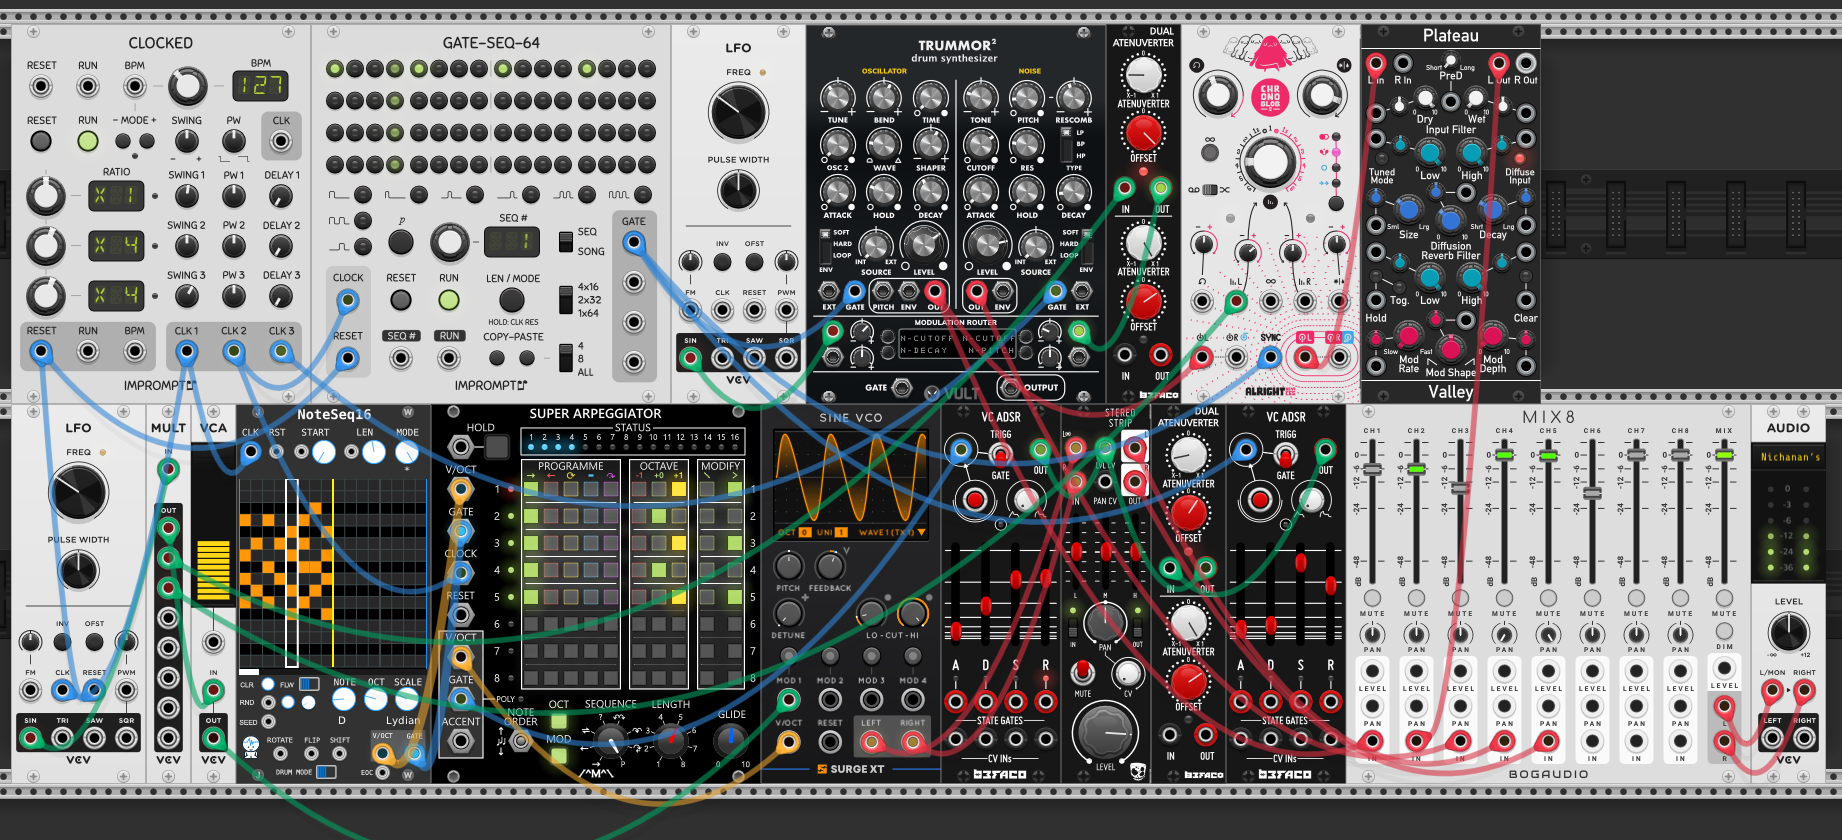This screenshot has height=840, width=1842.
Task: Click the green OCT button on Super Arpeggiator
Action: (x=559, y=721)
